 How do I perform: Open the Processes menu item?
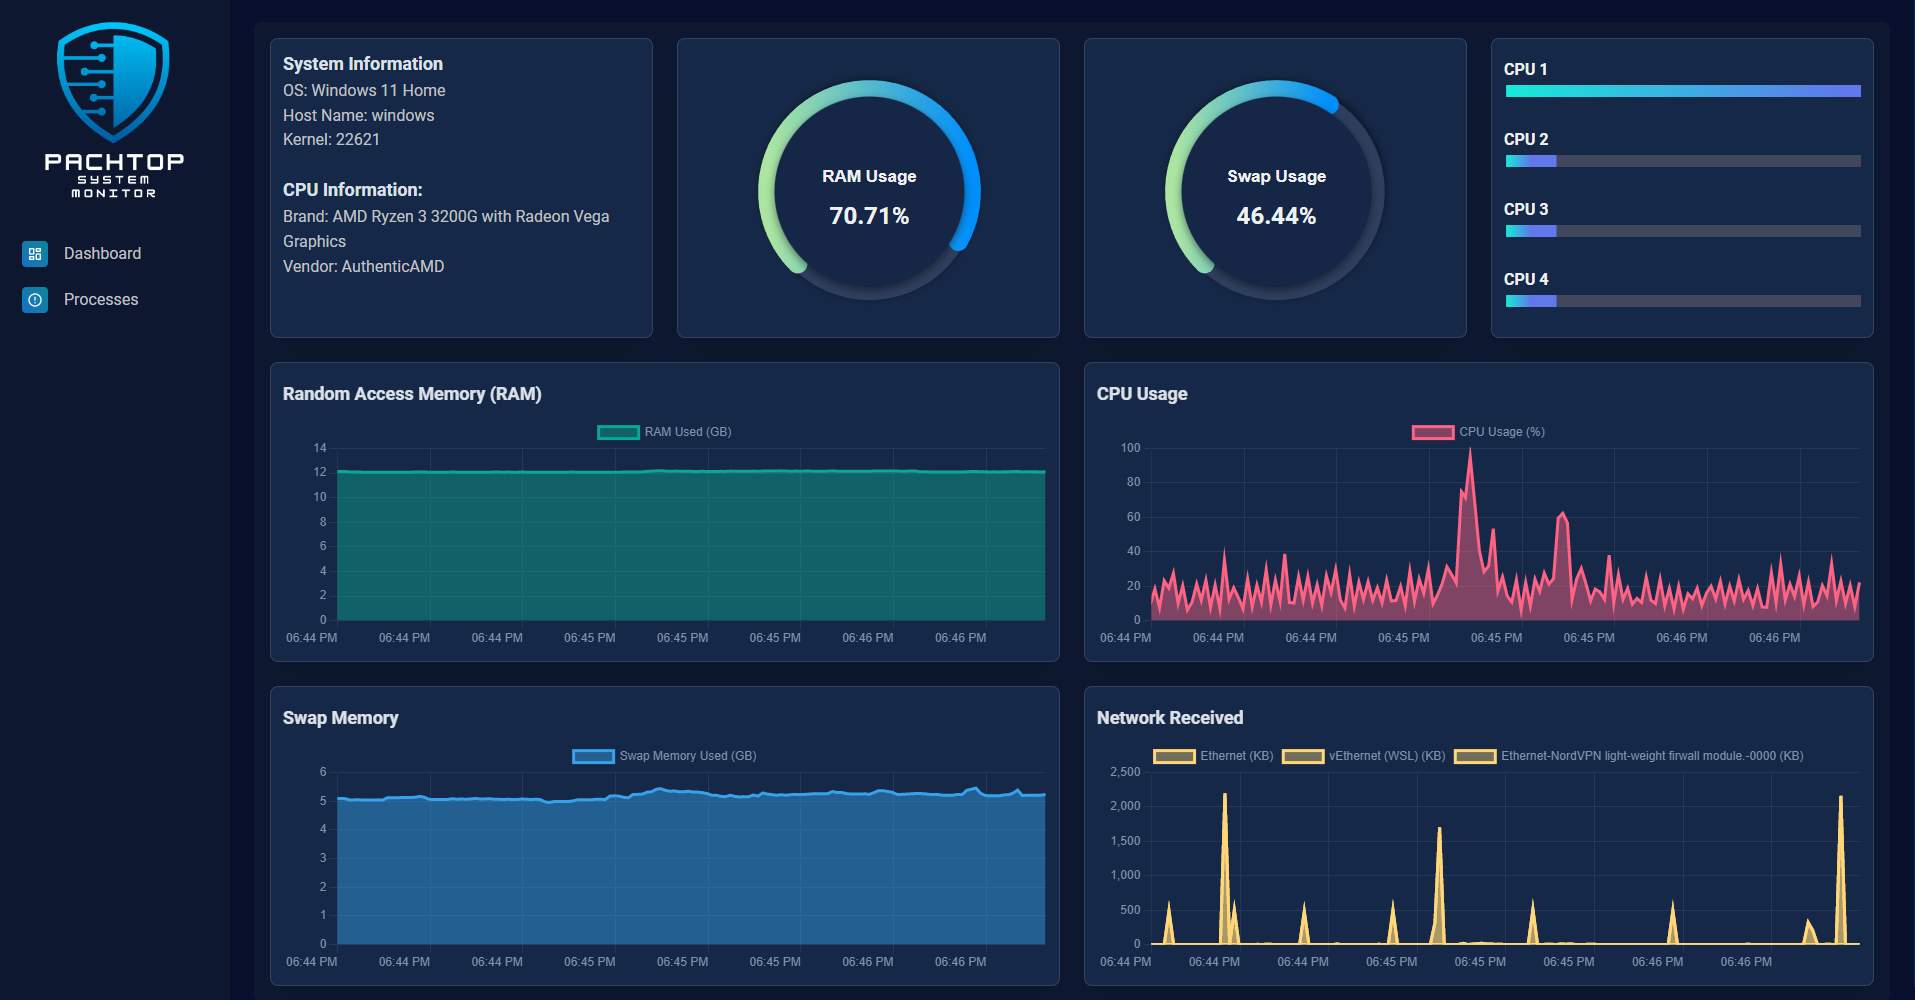(101, 300)
